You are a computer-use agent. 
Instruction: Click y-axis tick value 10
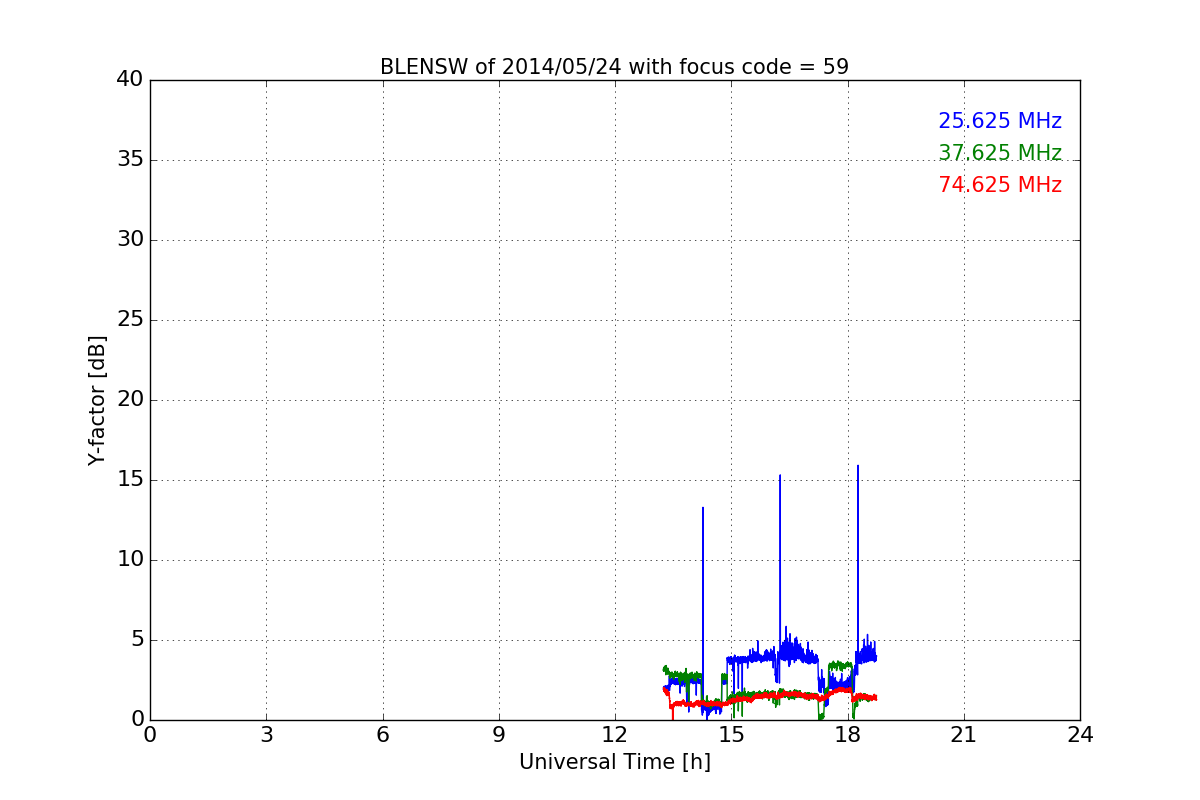(x=130, y=560)
